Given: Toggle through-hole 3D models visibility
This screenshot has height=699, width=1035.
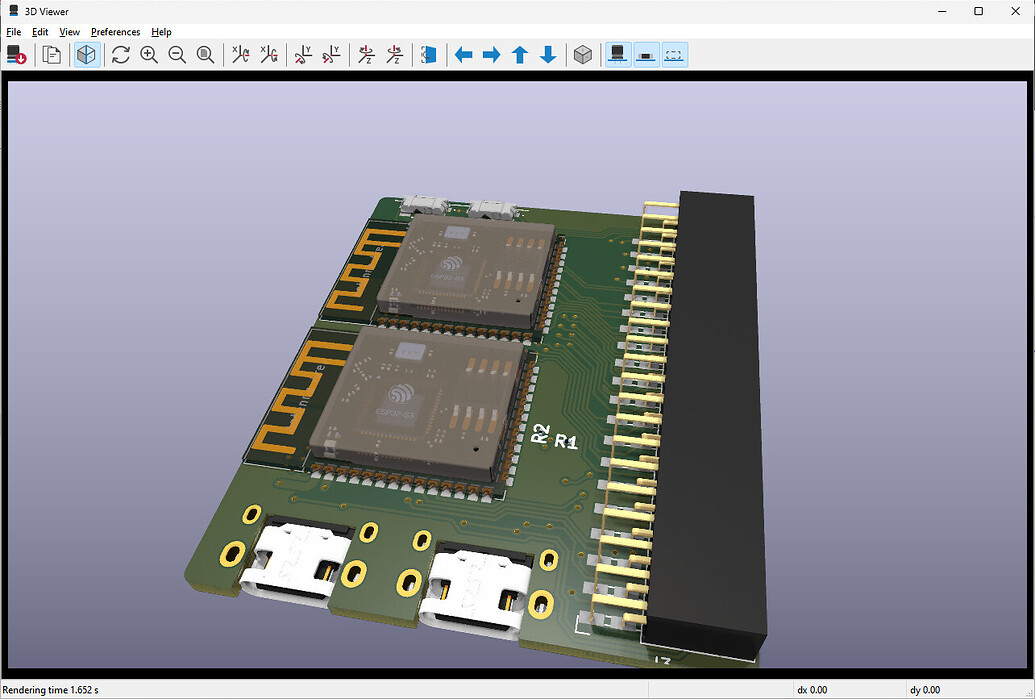Looking at the screenshot, I should pos(619,55).
